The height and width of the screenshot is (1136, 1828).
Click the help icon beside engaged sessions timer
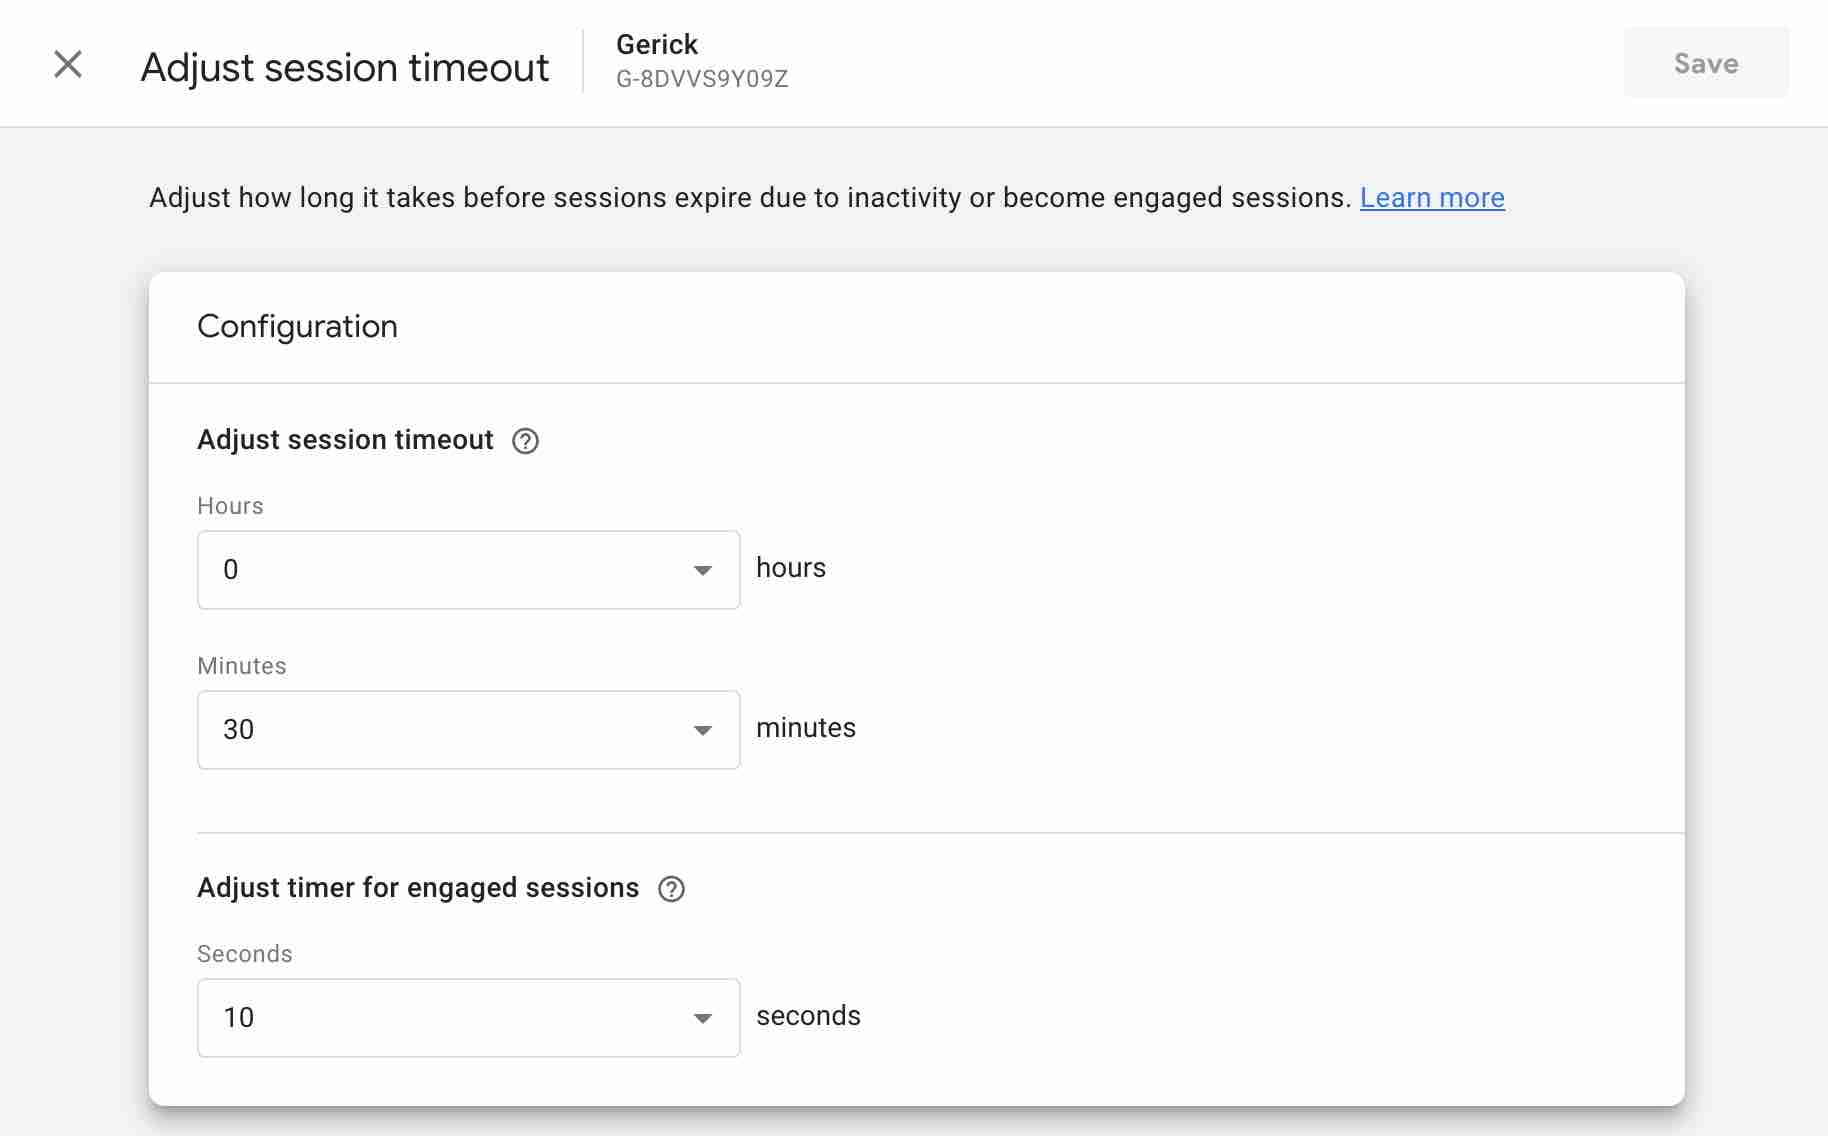click(671, 889)
